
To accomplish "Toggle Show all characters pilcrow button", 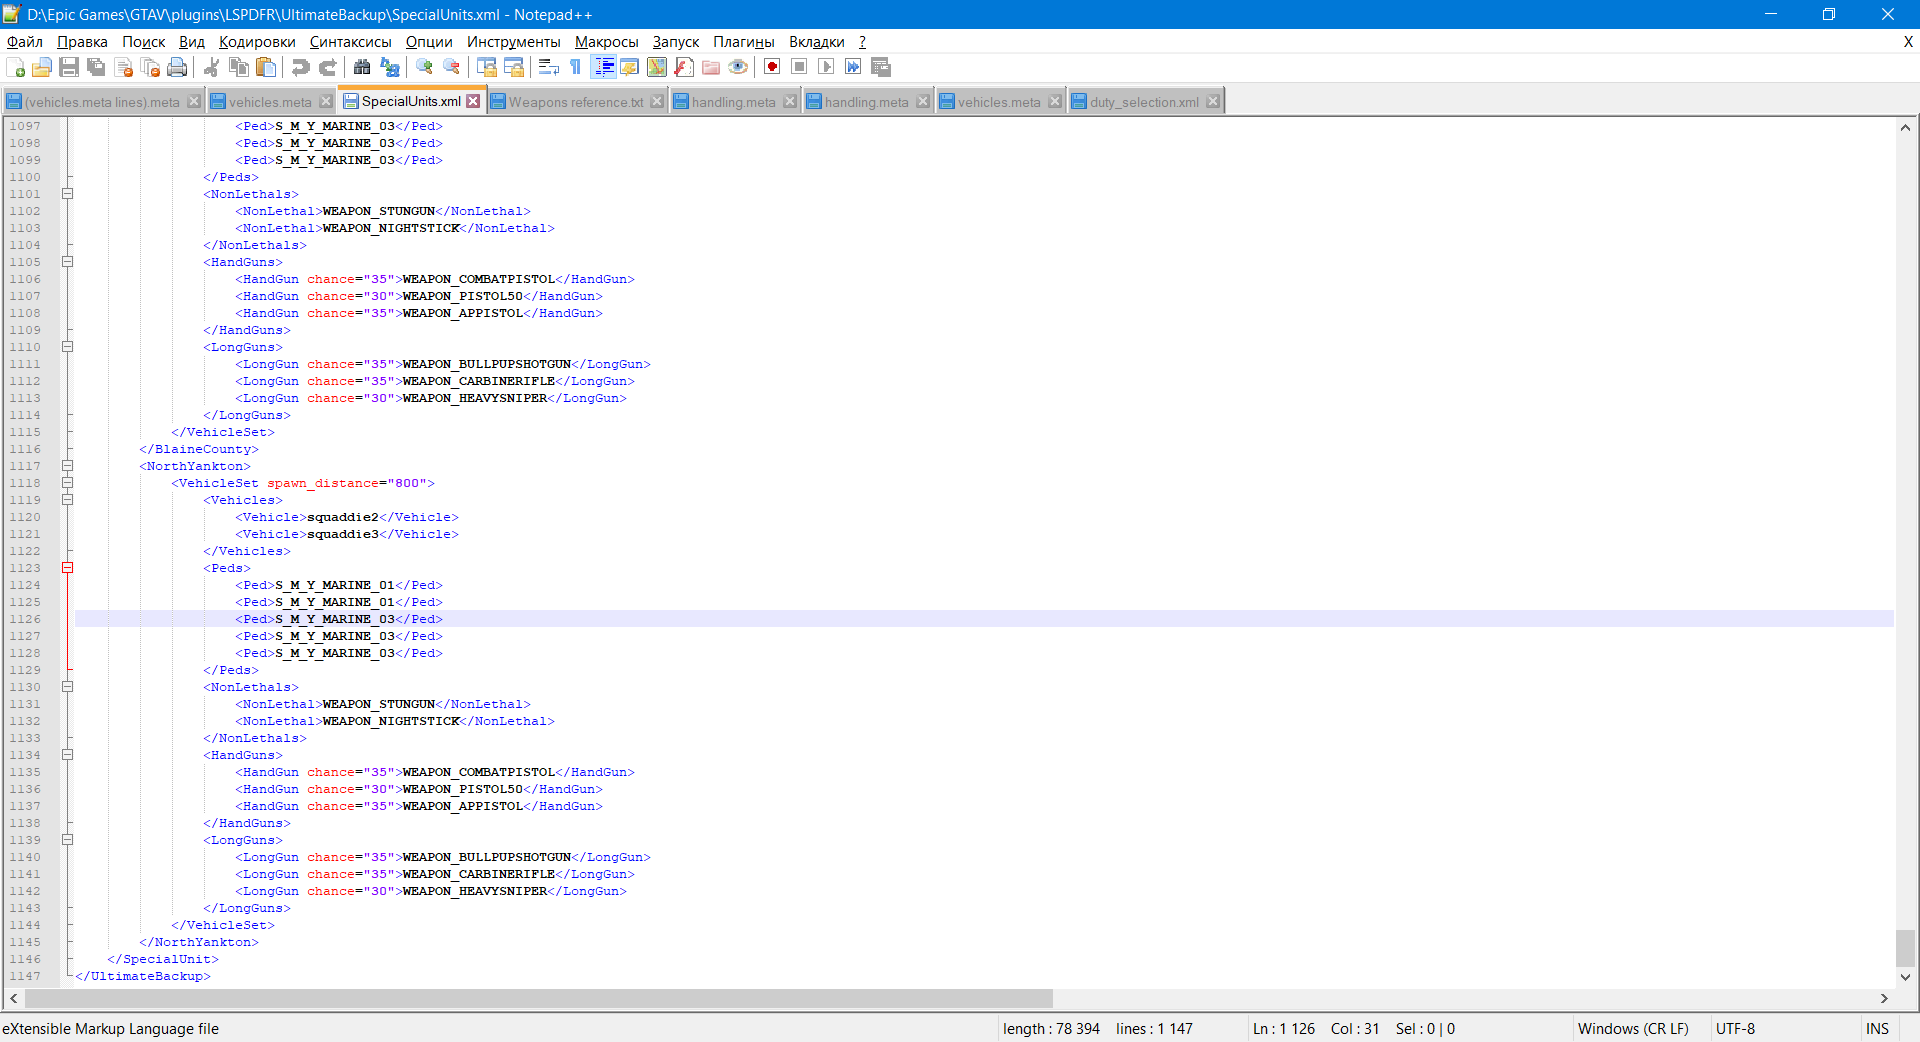I will (x=576, y=67).
